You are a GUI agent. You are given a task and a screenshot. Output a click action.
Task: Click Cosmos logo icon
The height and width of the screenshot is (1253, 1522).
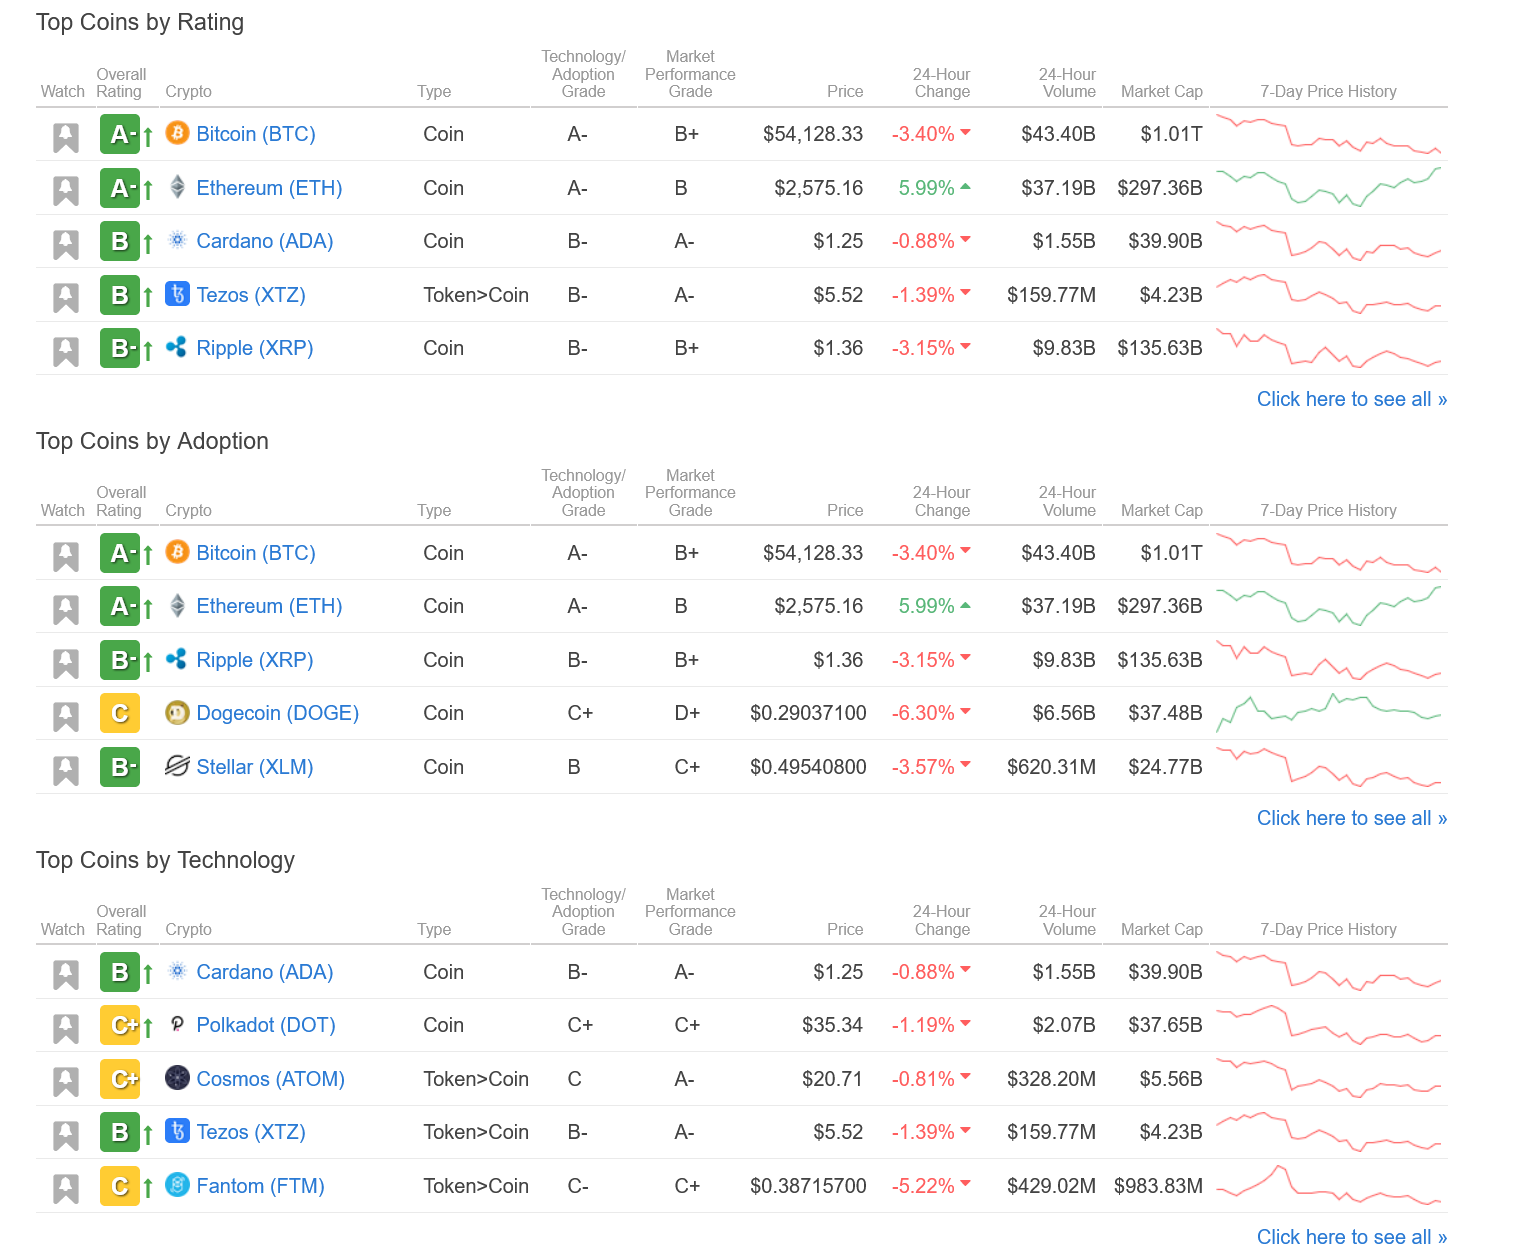point(177,1078)
